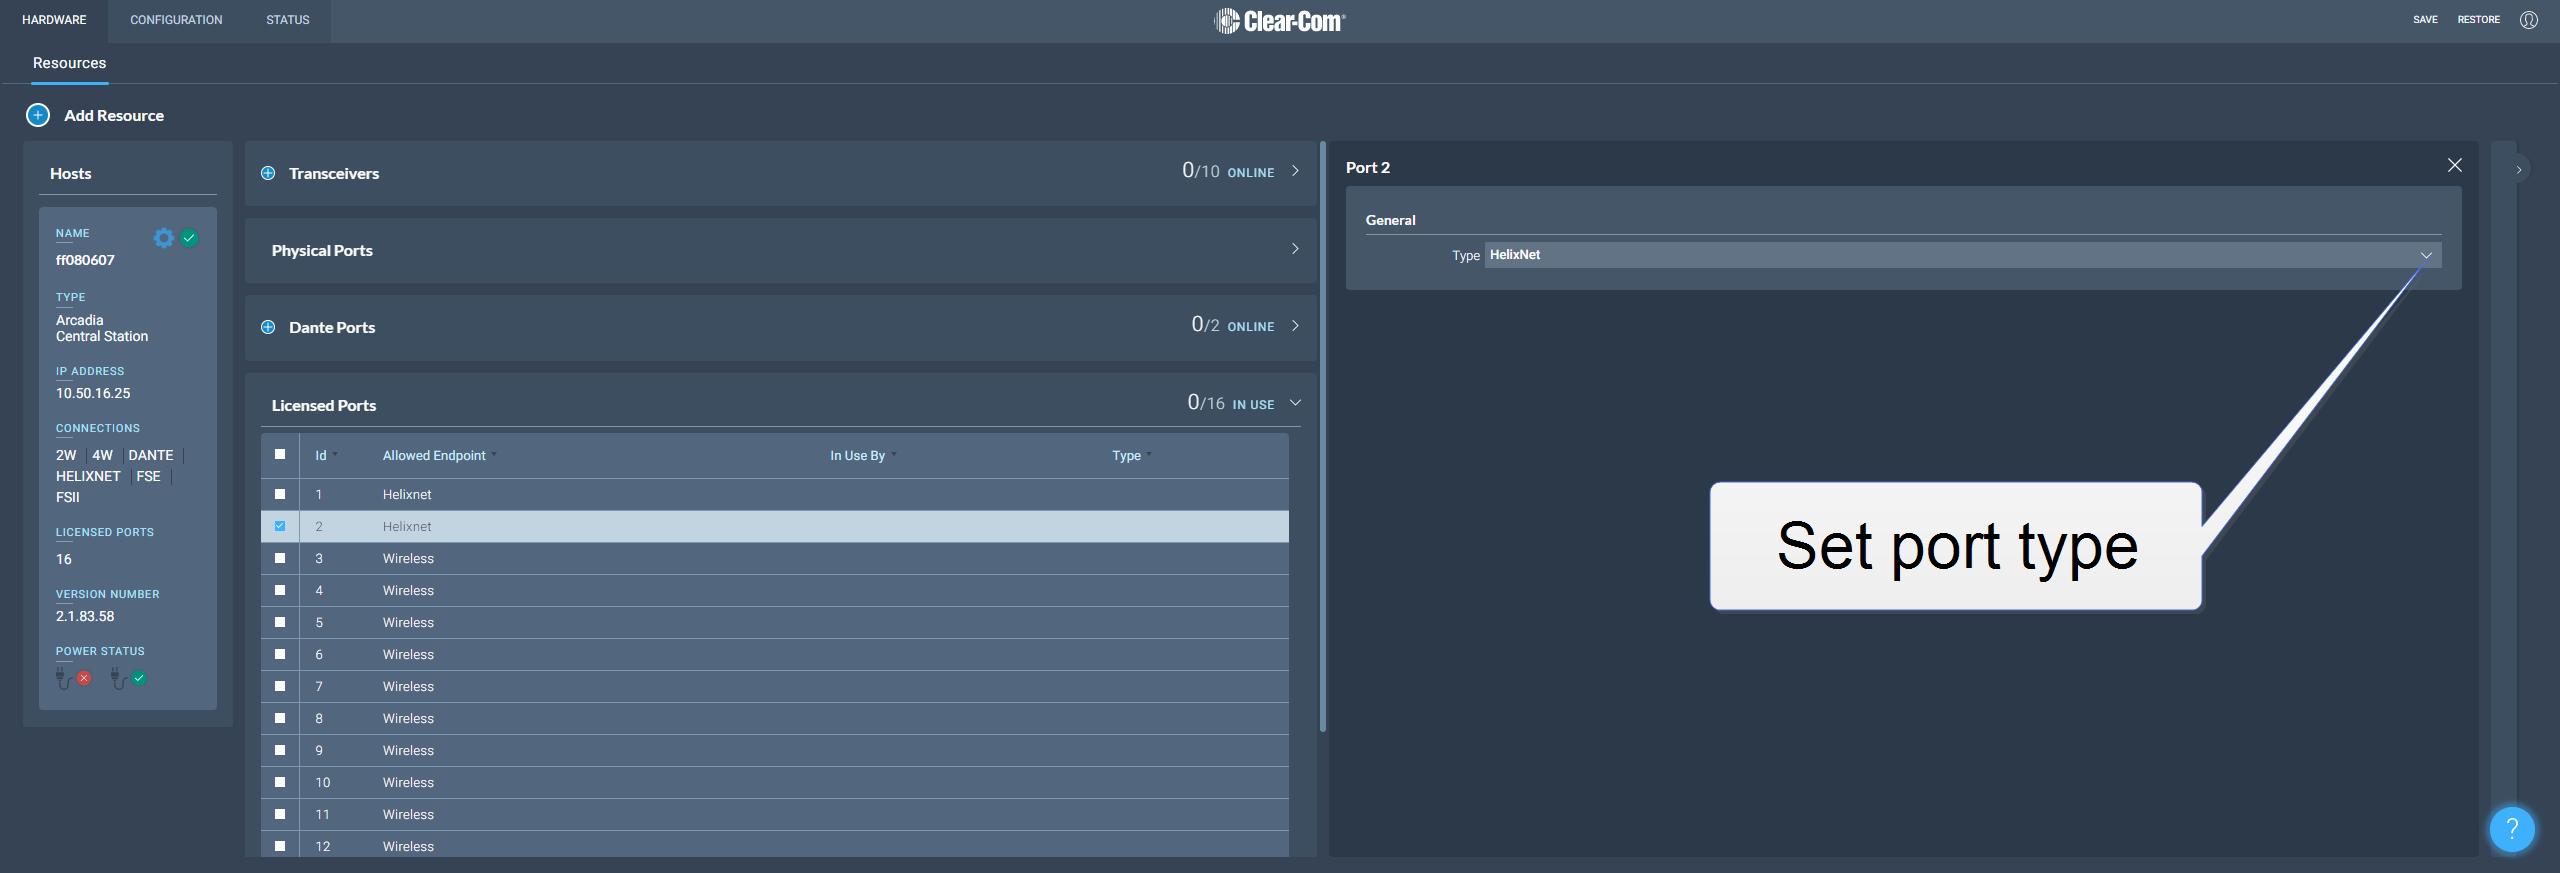Open the blue help question mark button

coord(2511,828)
